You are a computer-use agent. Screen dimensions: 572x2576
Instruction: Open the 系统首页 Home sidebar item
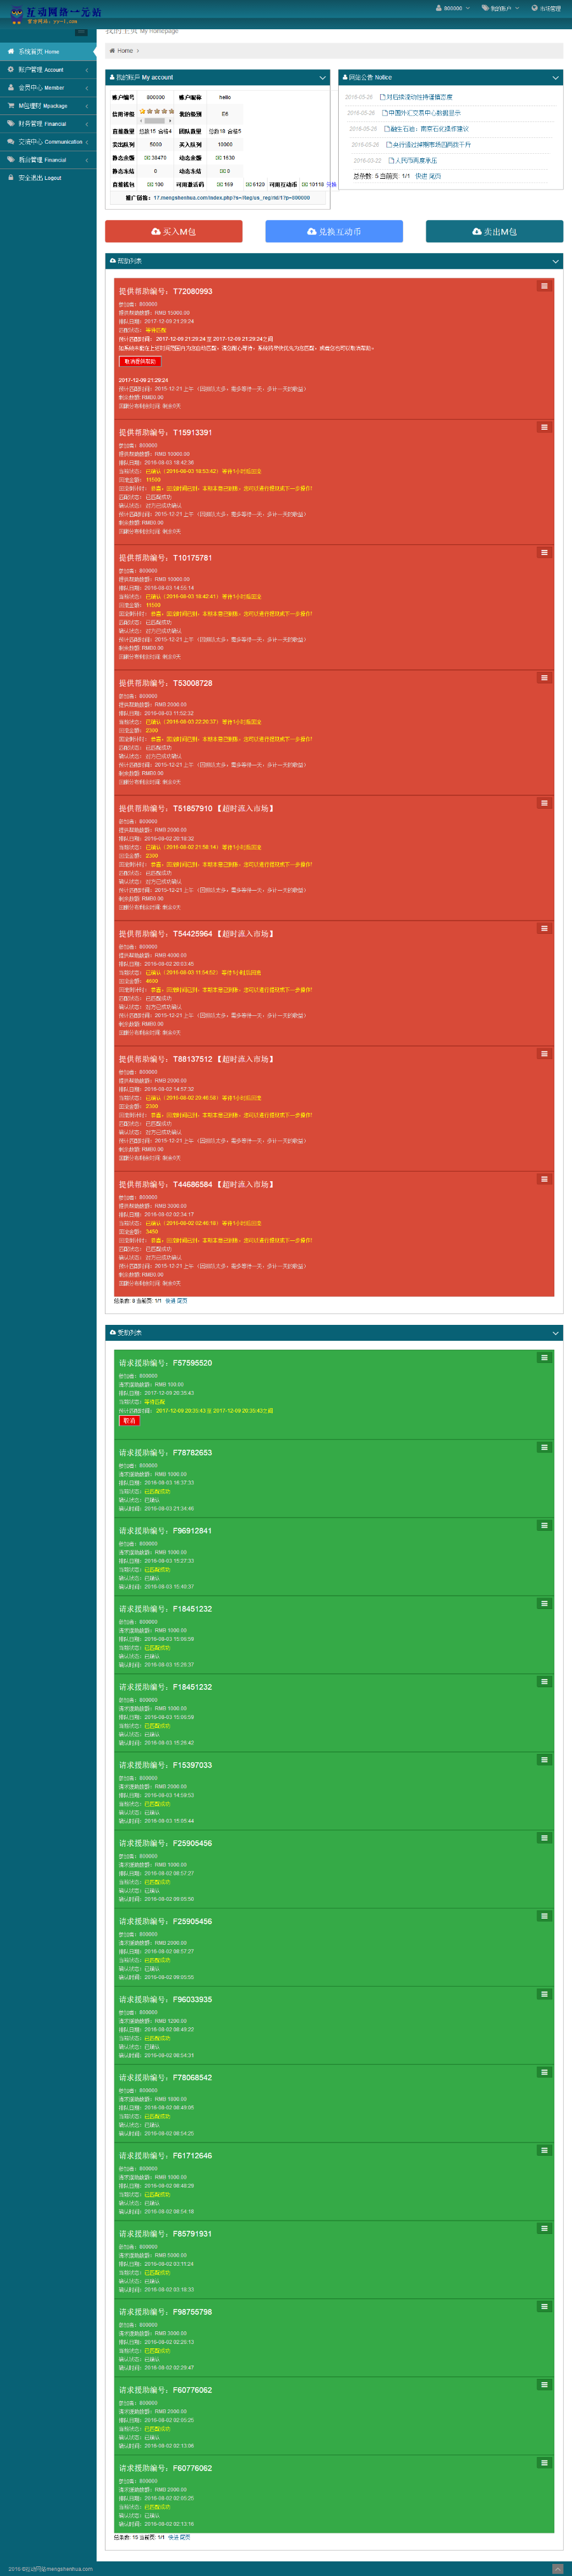click(48, 51)
